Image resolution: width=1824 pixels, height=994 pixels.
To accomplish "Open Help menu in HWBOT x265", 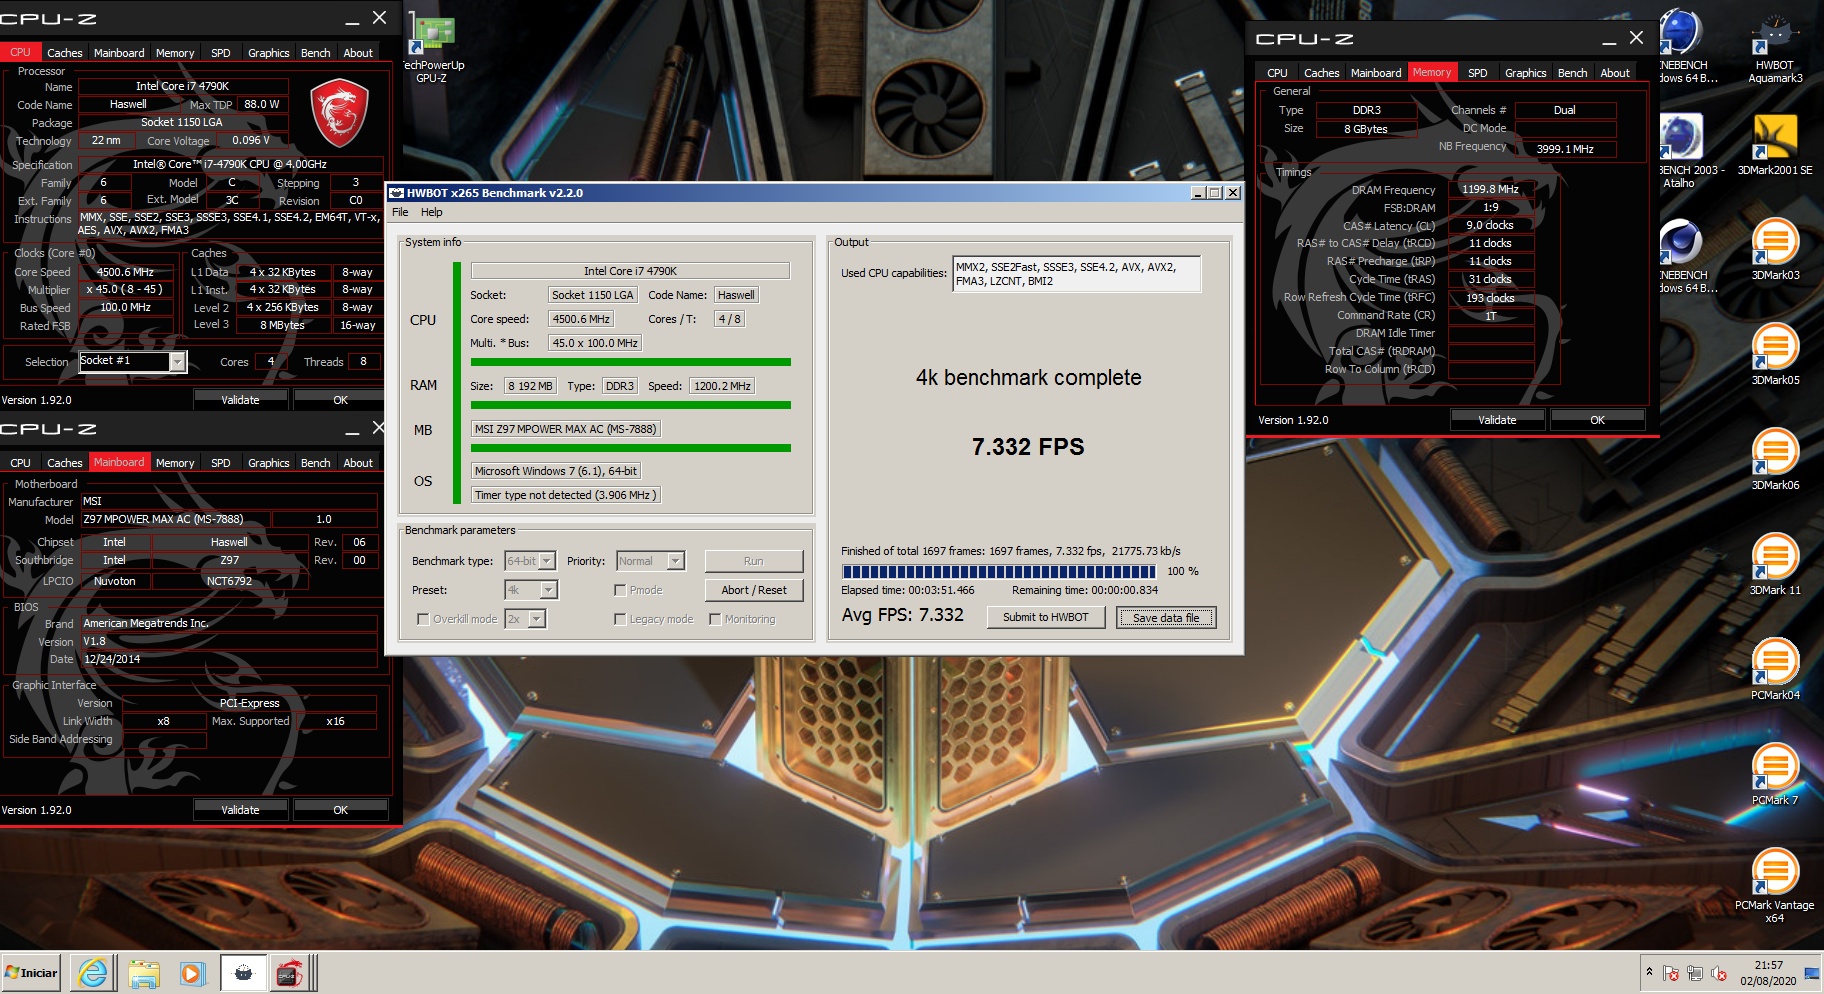I will pyautogui.click(x=432, y=212).
